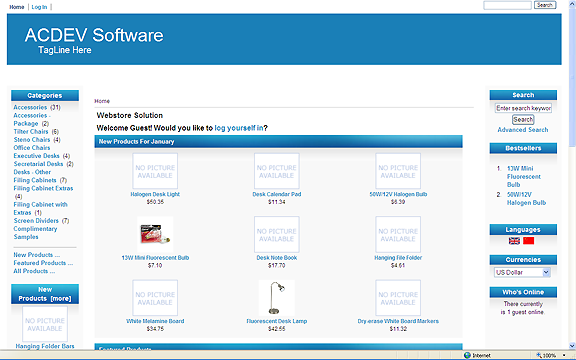Open bestseller 50W/12V Halogen Bulb link
The width and height of the screenshot is (576, 360).
[526, 199]
